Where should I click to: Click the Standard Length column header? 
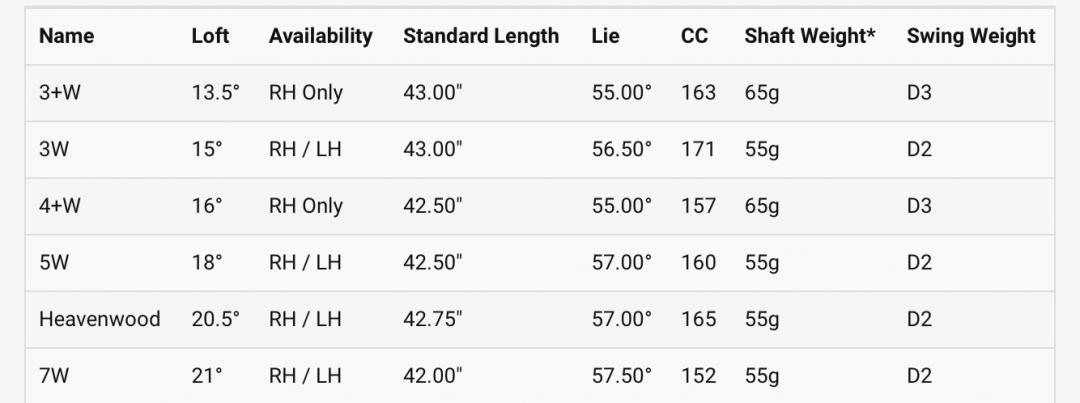[x=481, y=36]
